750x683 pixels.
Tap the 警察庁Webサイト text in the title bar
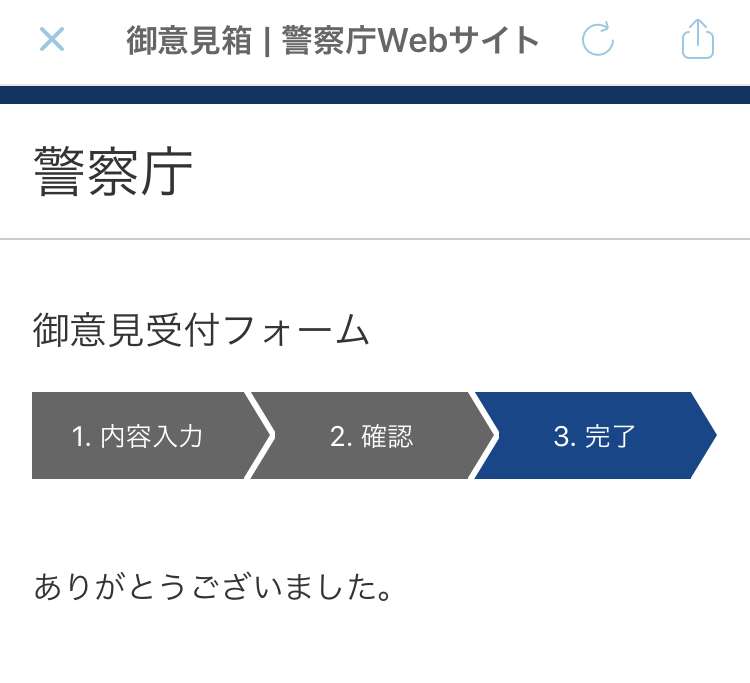(x=410, y=41)
